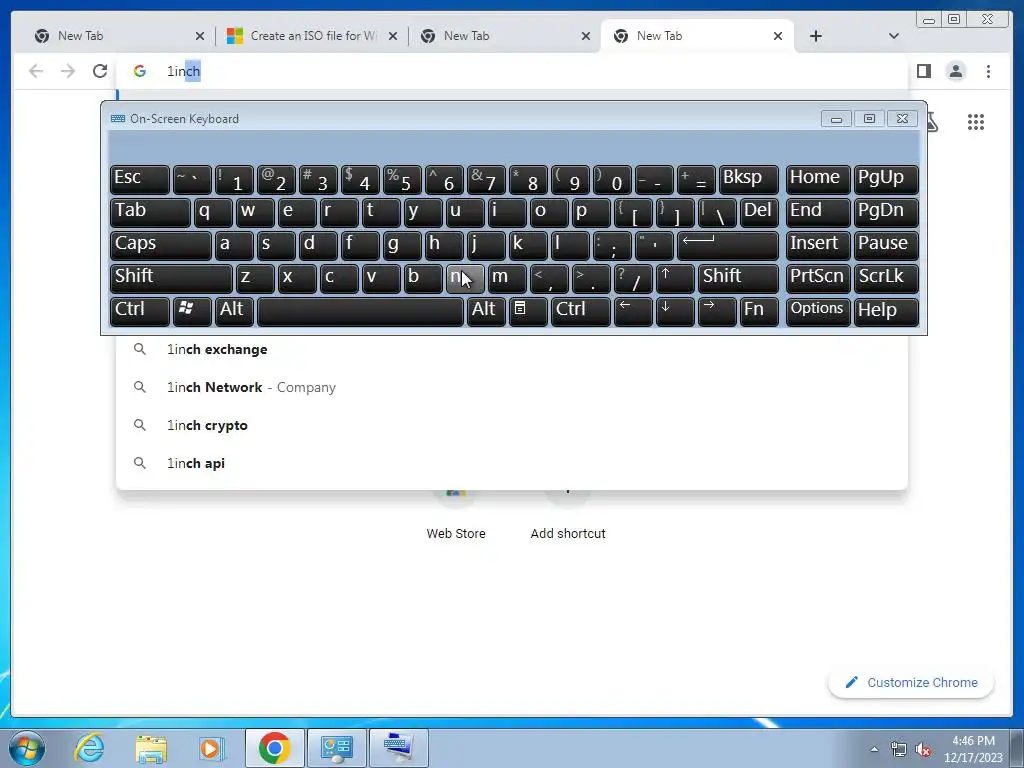The width and height of the screenshot is (1024, 768).
Task: Reload the page with the refresh icon
Action: click(100, 71)
